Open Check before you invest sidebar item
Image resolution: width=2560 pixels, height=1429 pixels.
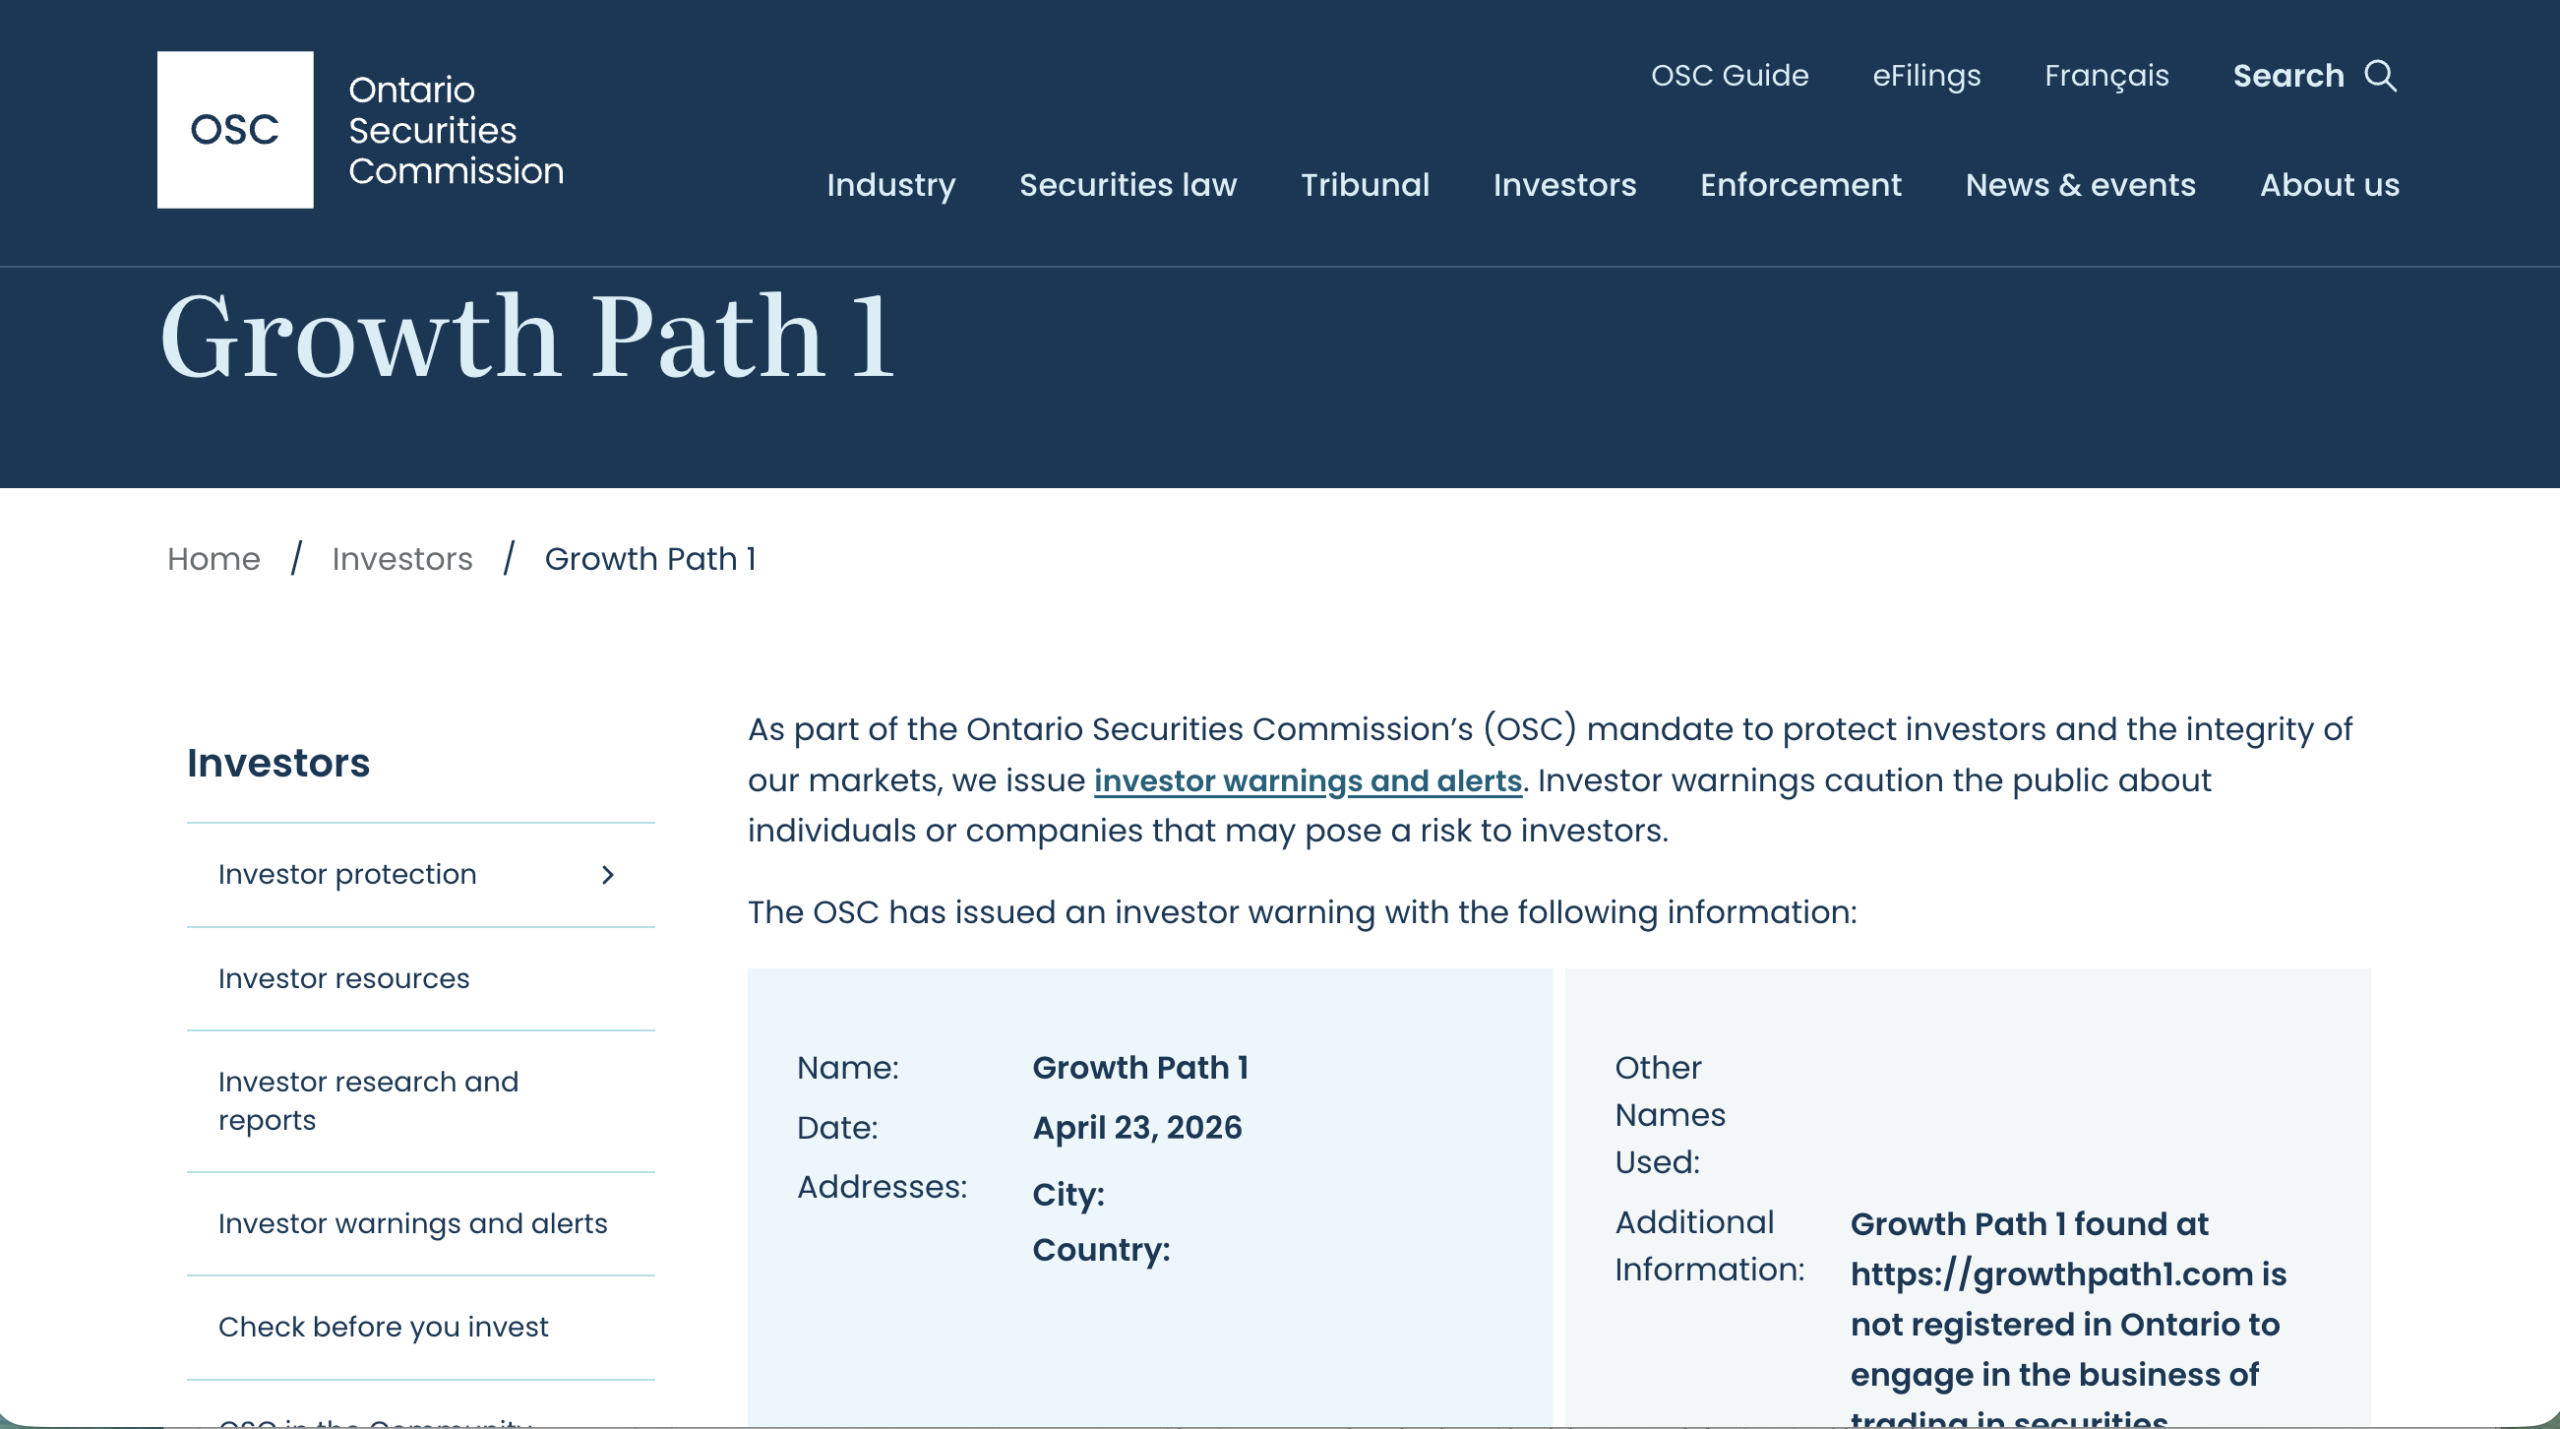click(x=421, y=1328)
